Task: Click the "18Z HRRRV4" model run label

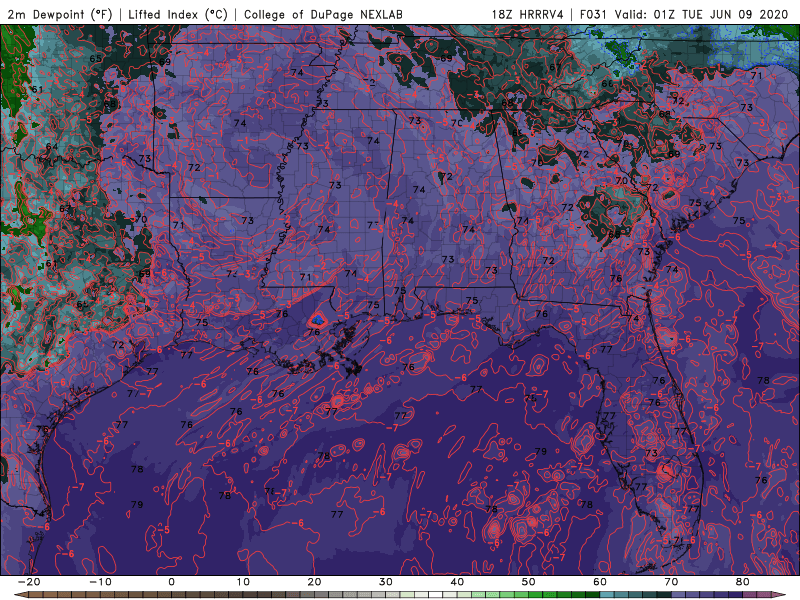Action: pos(527,15)
